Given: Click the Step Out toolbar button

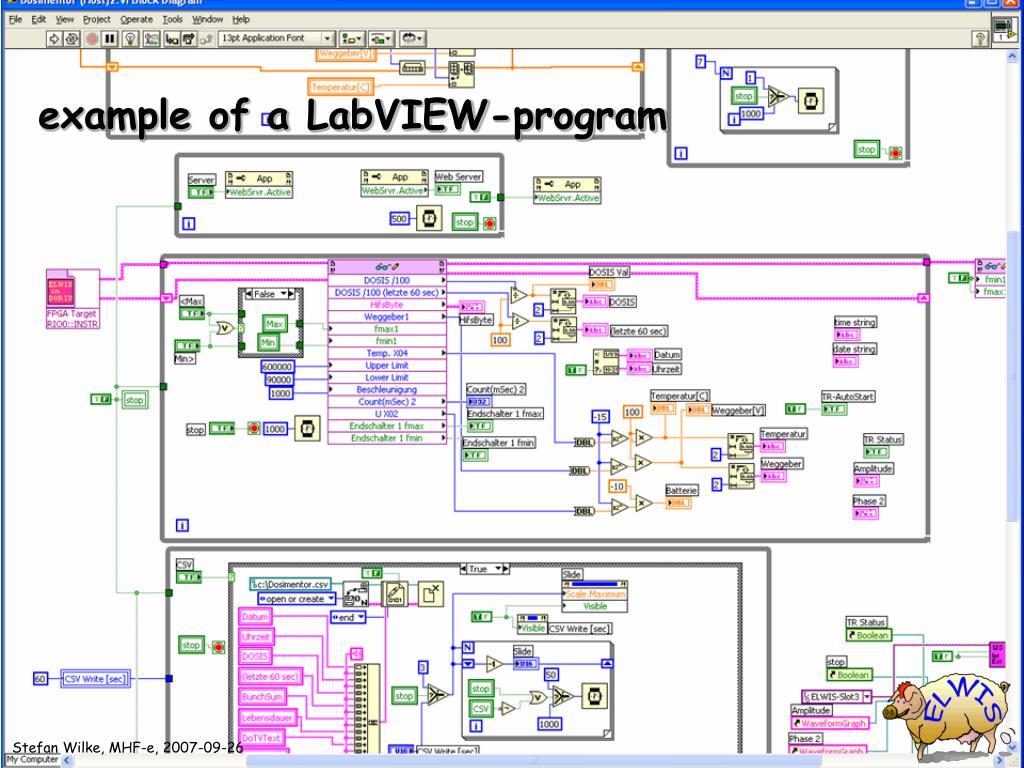Looking at the screenshot, I should pos(206,39).
